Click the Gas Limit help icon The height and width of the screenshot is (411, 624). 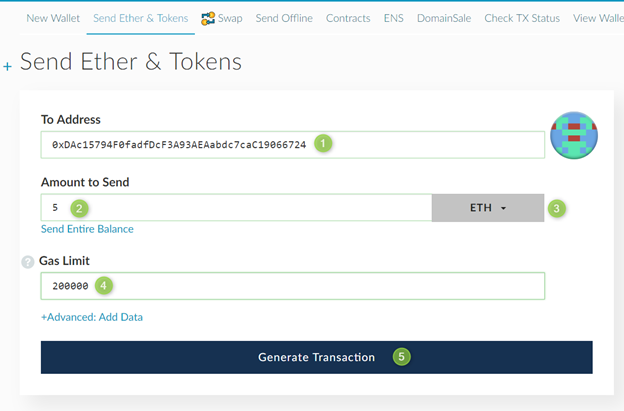tap(28, 262)
